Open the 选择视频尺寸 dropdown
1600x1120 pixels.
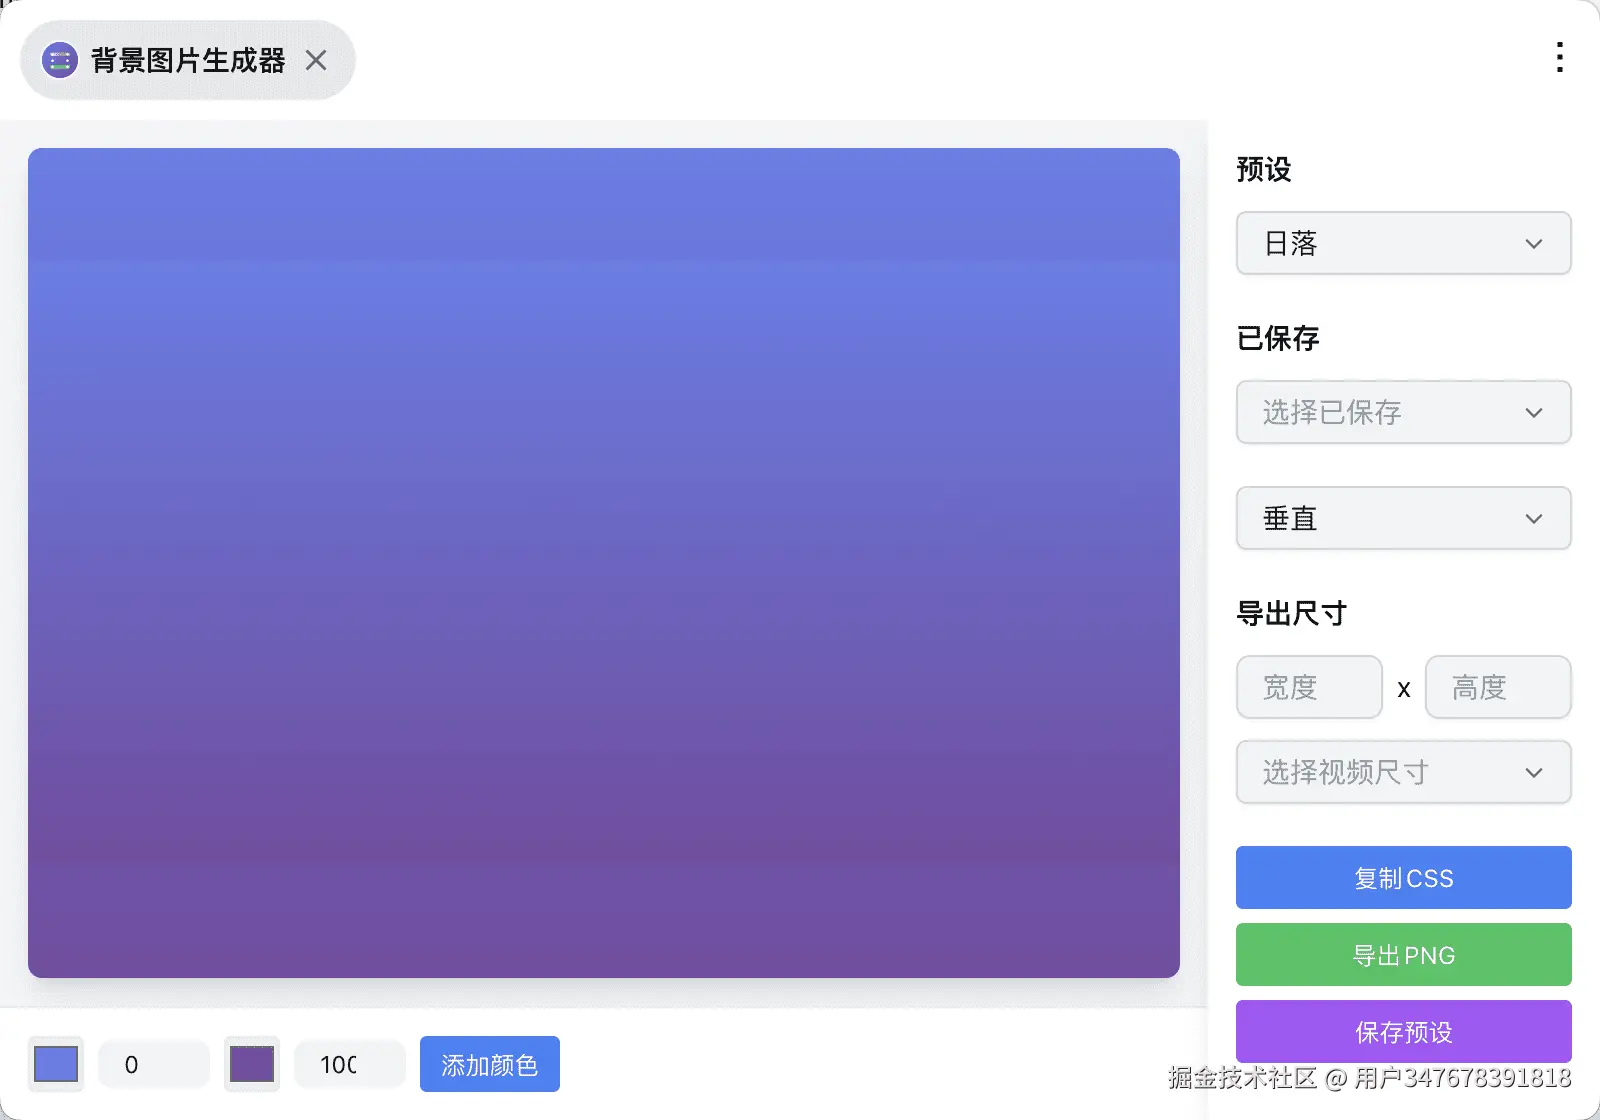click(1403, 772)
